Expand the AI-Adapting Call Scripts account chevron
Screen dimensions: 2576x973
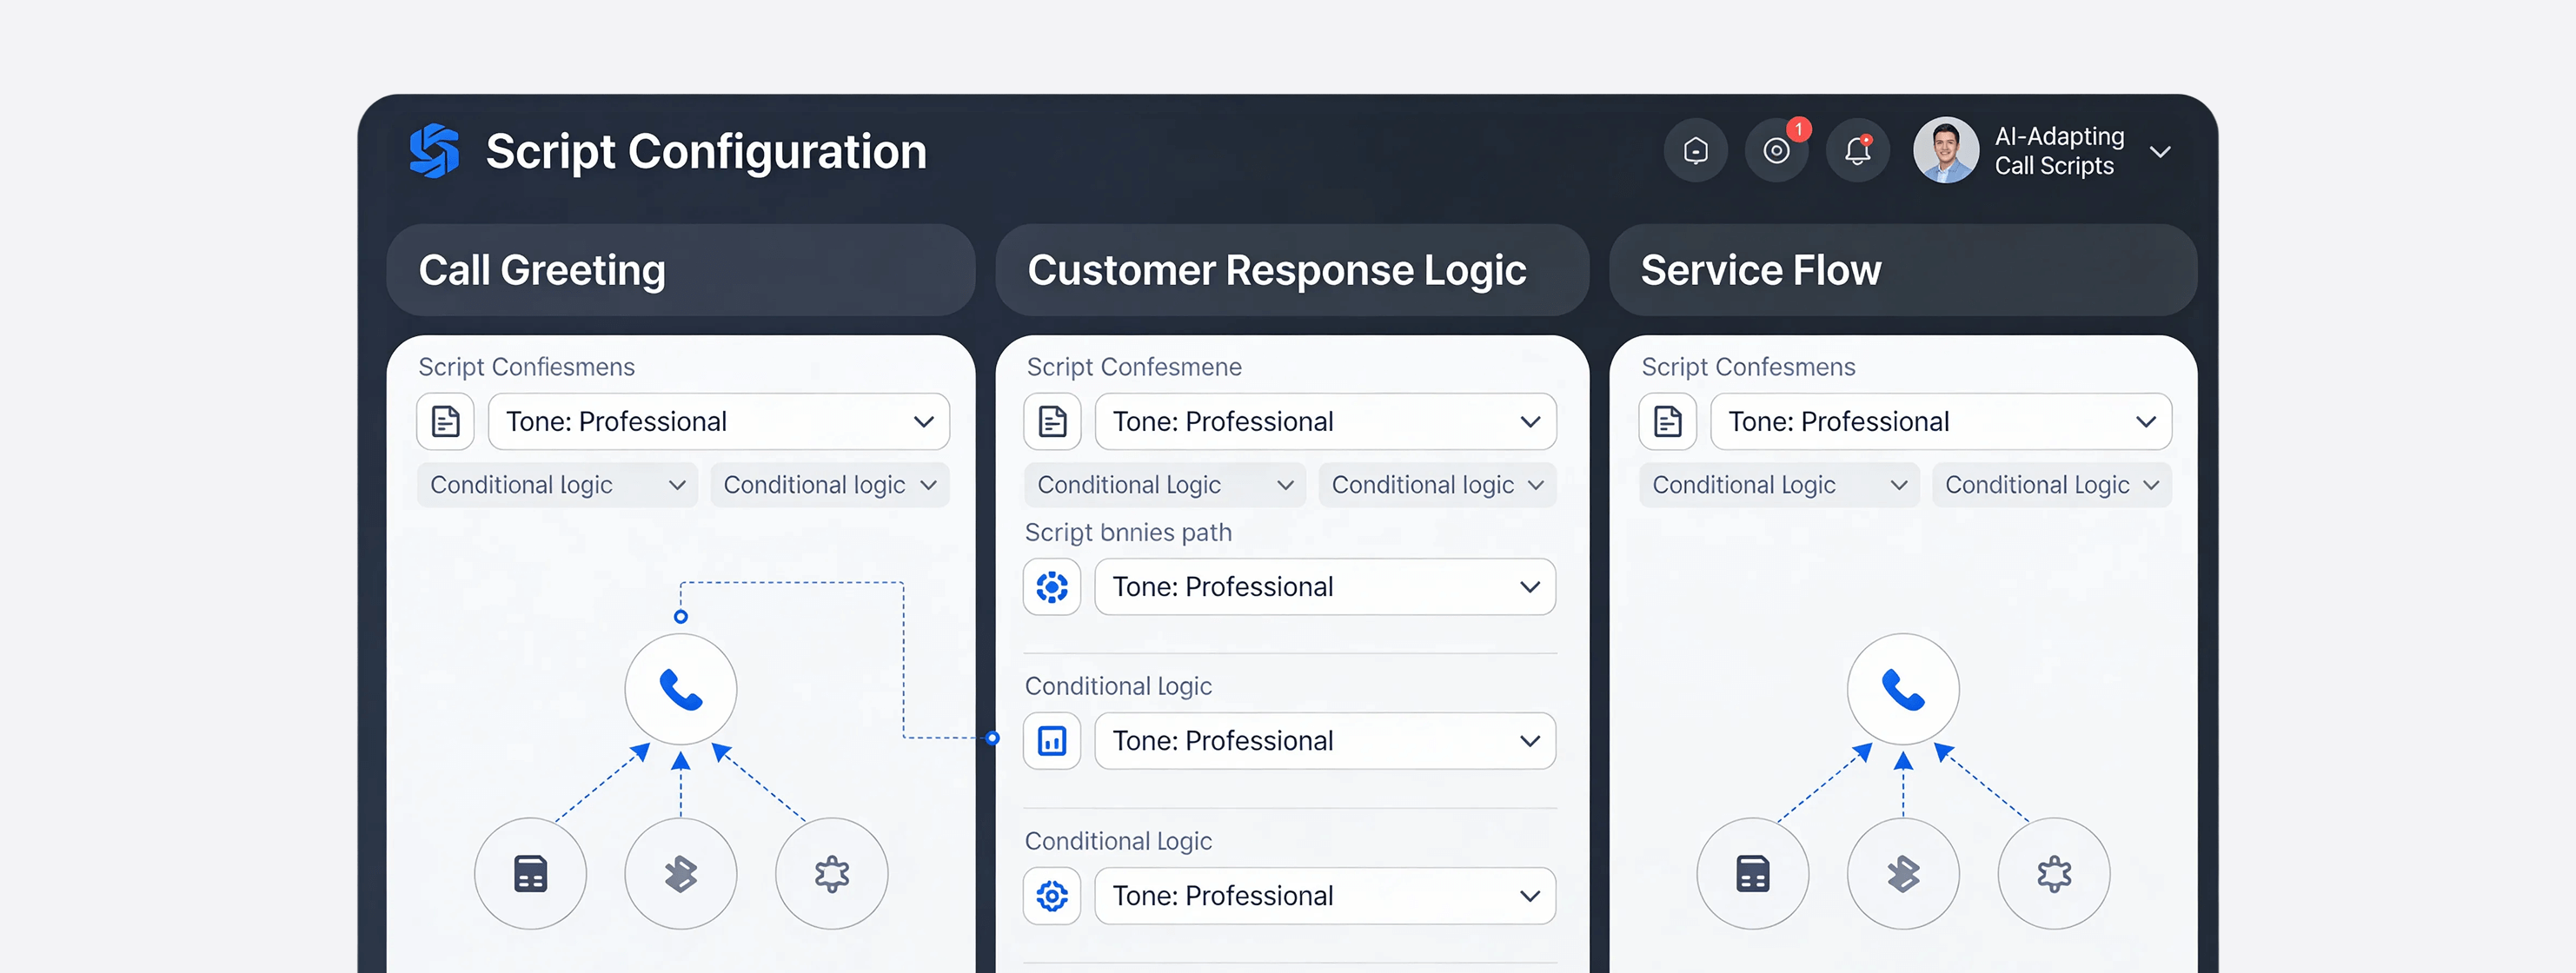(x=2160, y=152)
